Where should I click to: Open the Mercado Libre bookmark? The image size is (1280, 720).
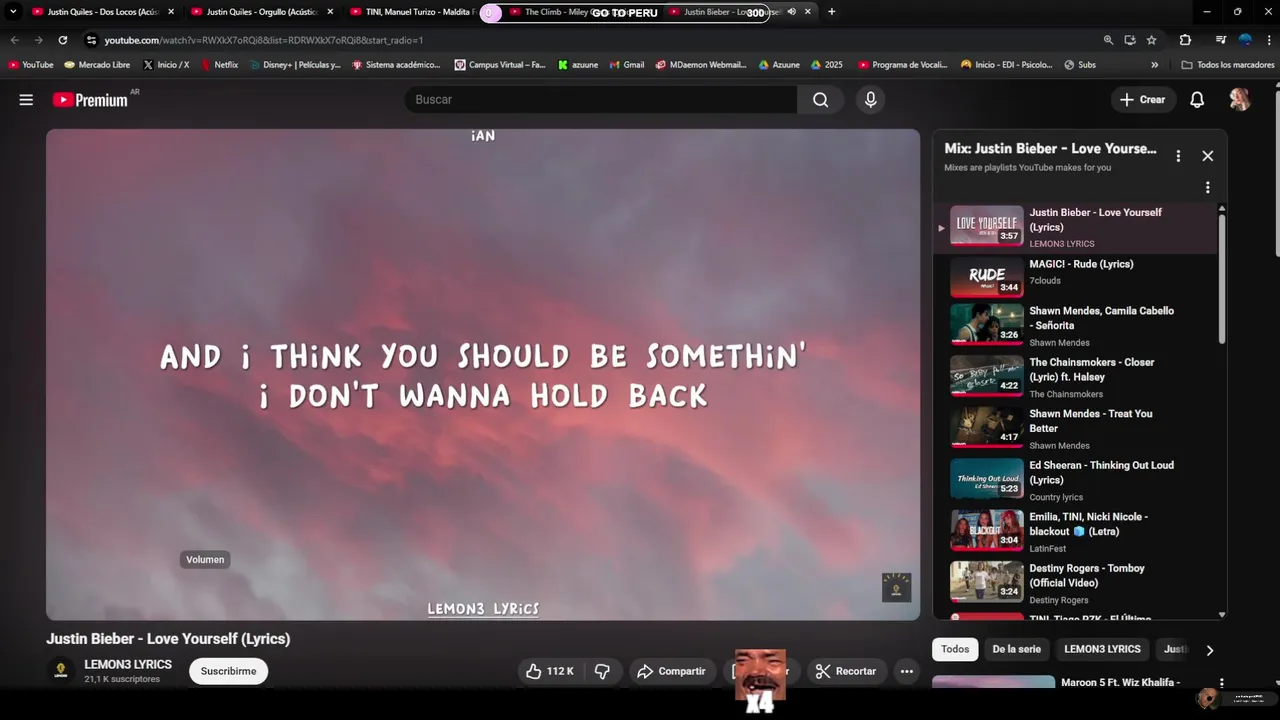(x=97, y=65)
